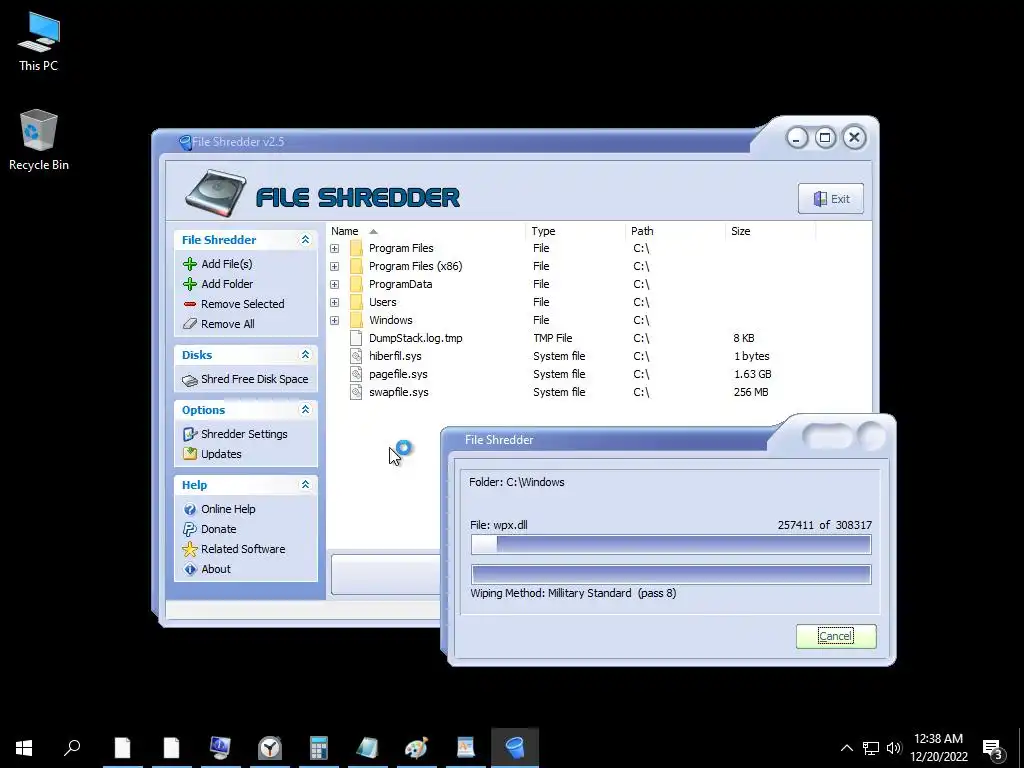The image size is (1024, 768).
Task: Open This PC desktop icon
Action: click(x=39, y=33)
